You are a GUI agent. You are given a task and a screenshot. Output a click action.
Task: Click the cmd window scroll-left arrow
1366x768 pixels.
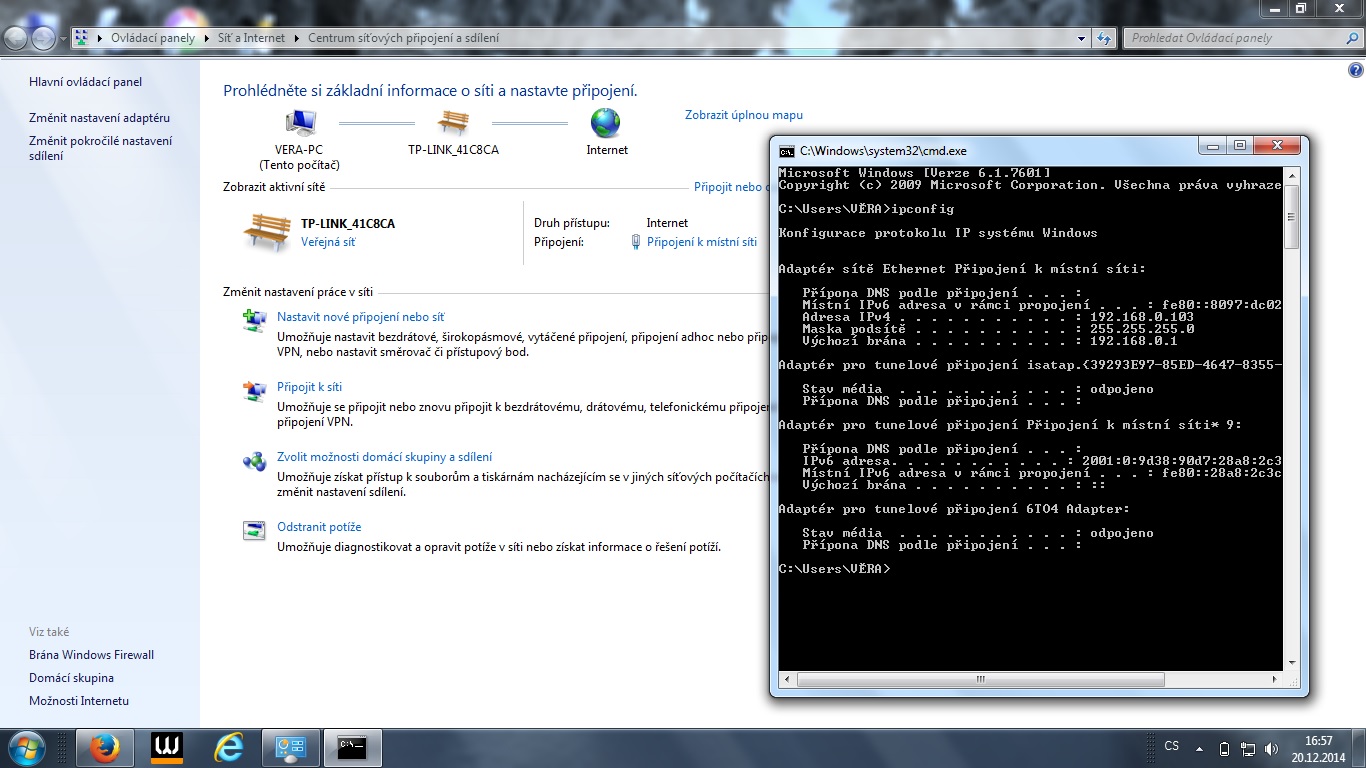pos(786,679)
